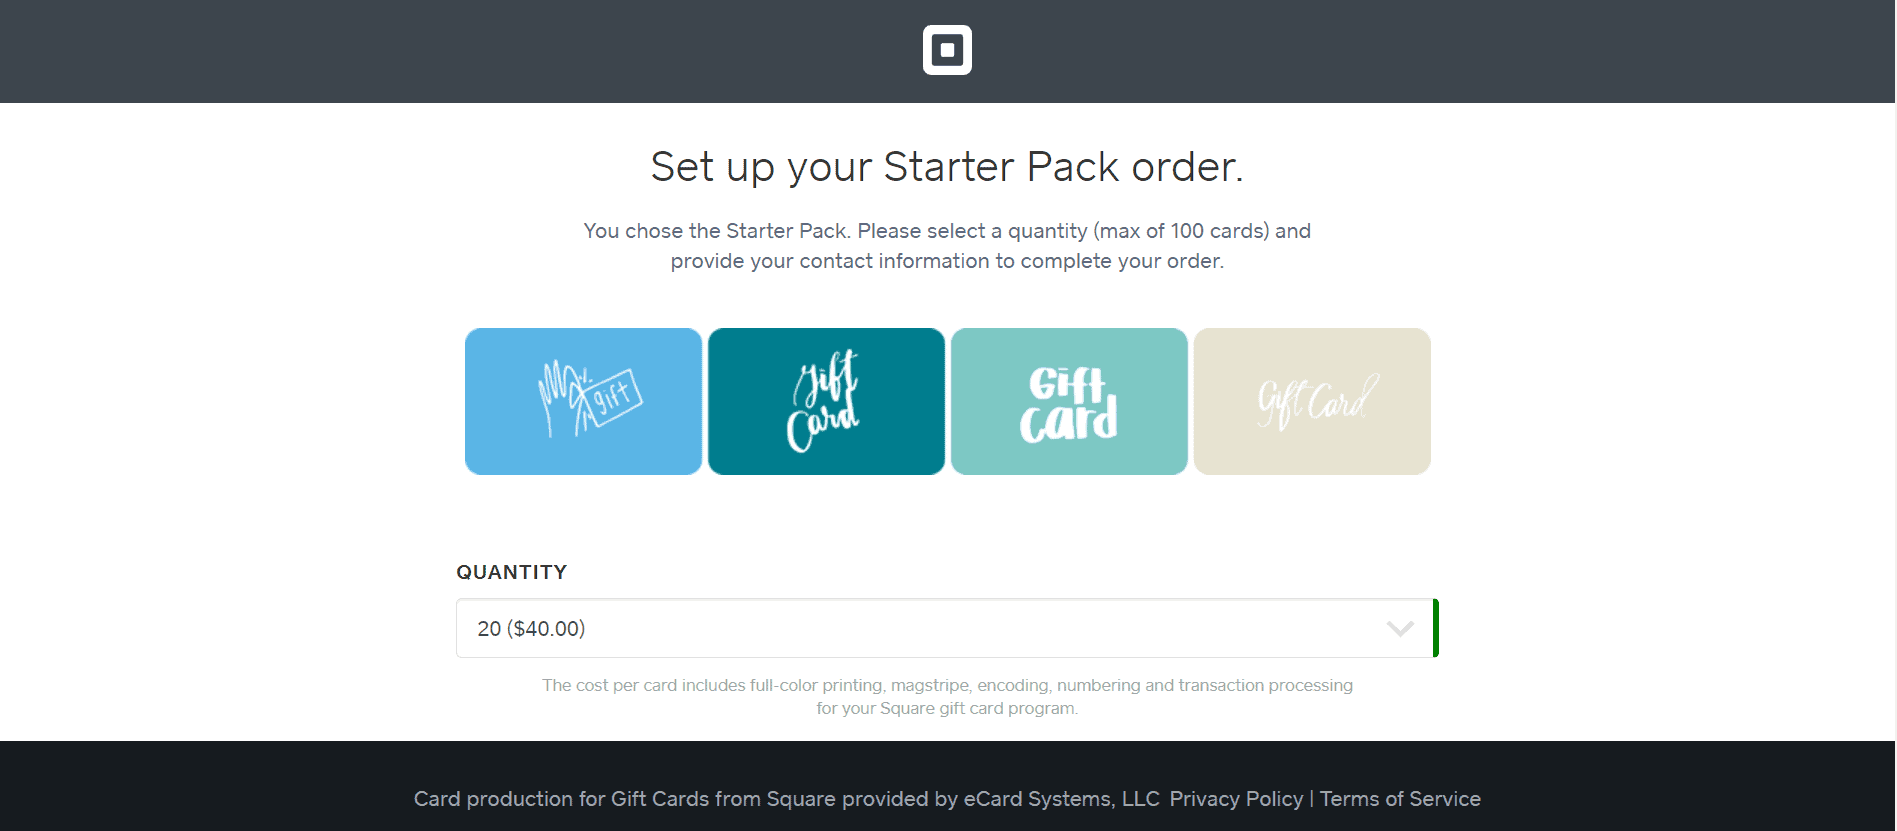
Task: Click the Set up your Starter Pack order heading
Action: tap(947, 167)
